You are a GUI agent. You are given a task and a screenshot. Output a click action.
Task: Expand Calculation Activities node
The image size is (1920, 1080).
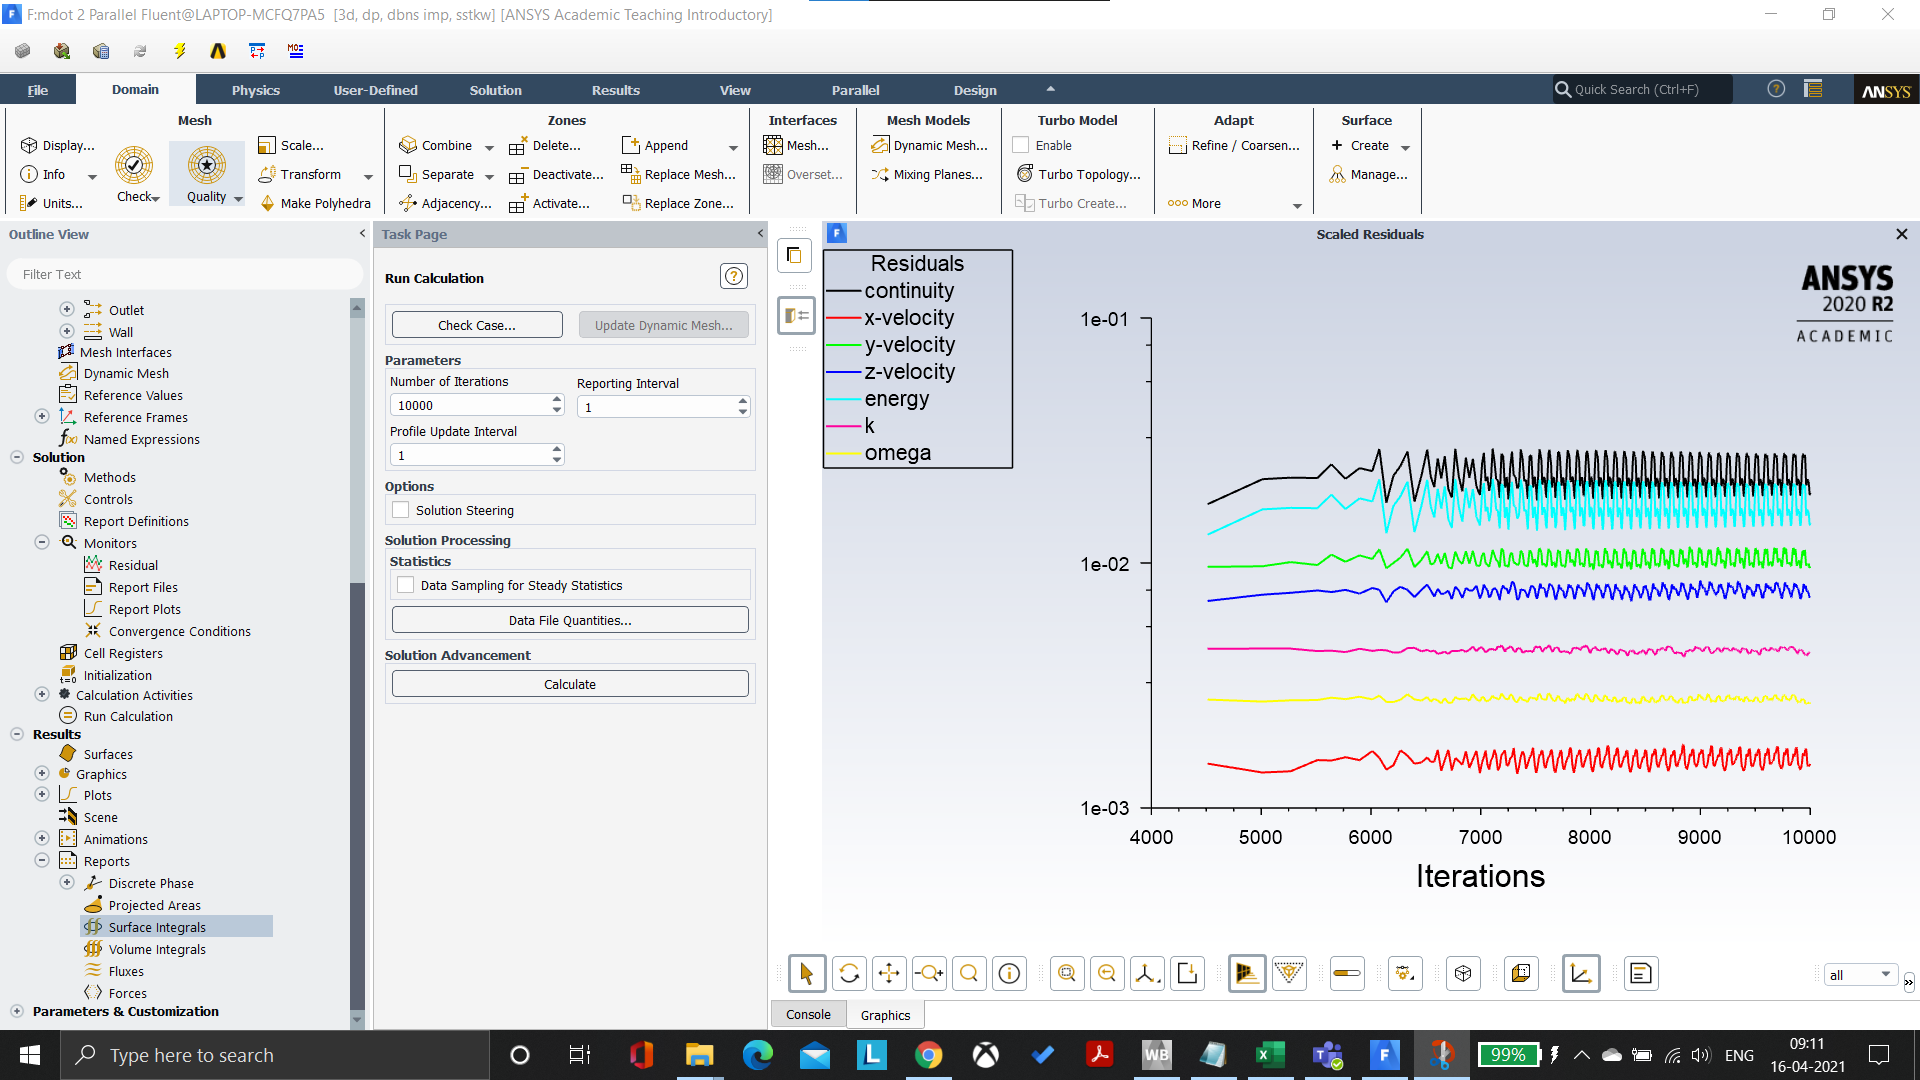tap(42, 694)
